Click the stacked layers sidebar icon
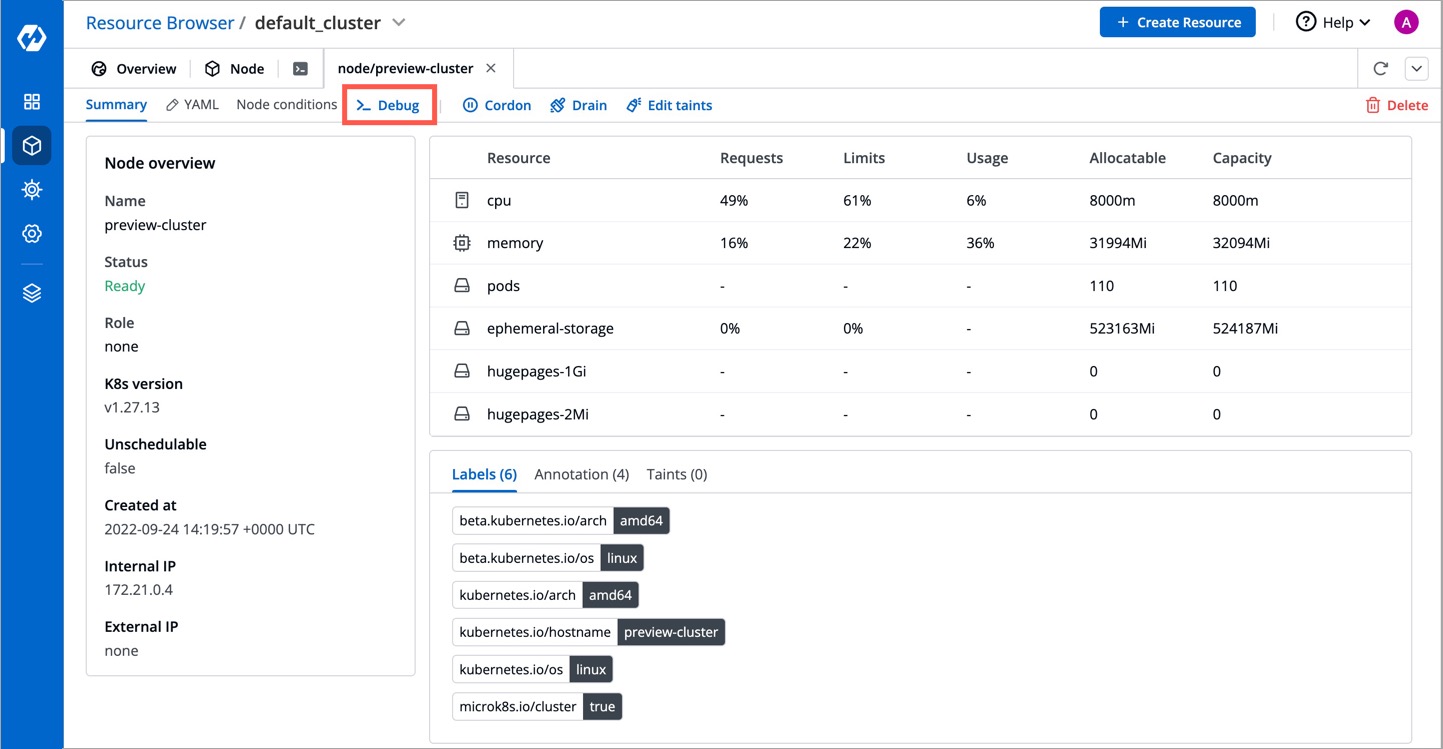This screenshot has width=1443, height=749. [32, 293]
